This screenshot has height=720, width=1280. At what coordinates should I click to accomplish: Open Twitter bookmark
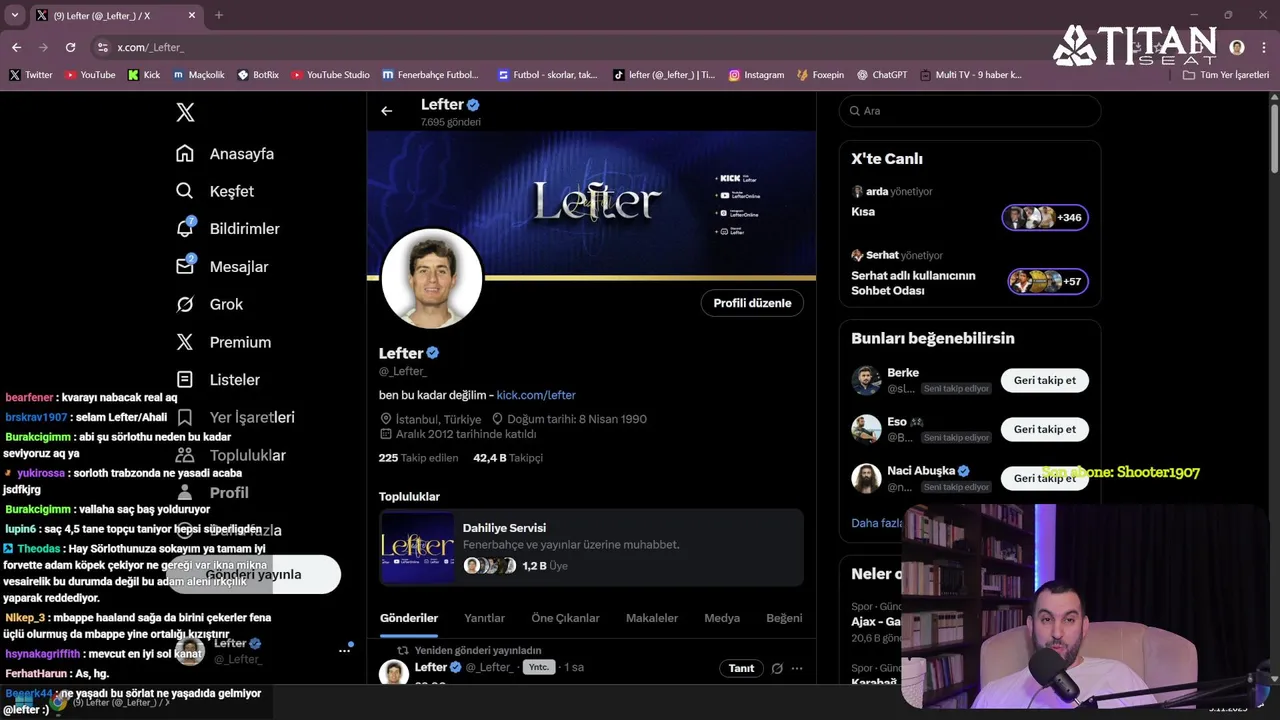31,75
